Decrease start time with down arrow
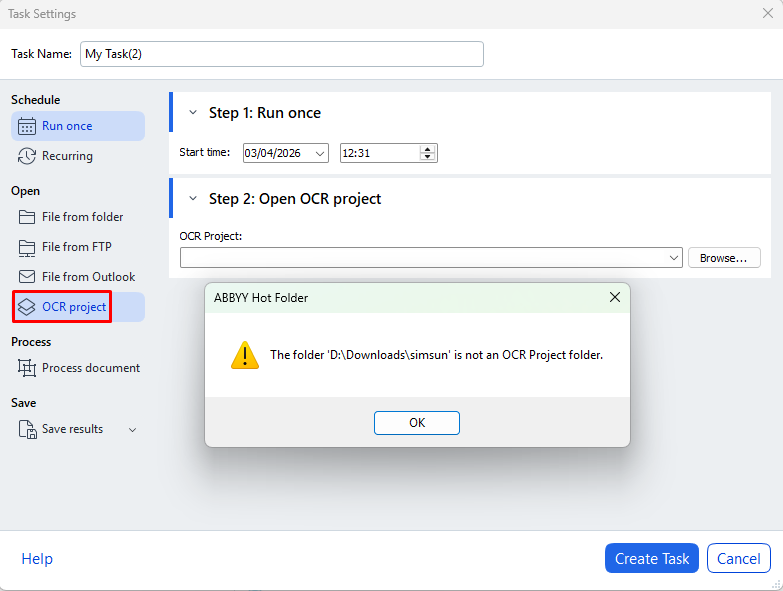This screenshot has height=591, width=783. (427, 157)
